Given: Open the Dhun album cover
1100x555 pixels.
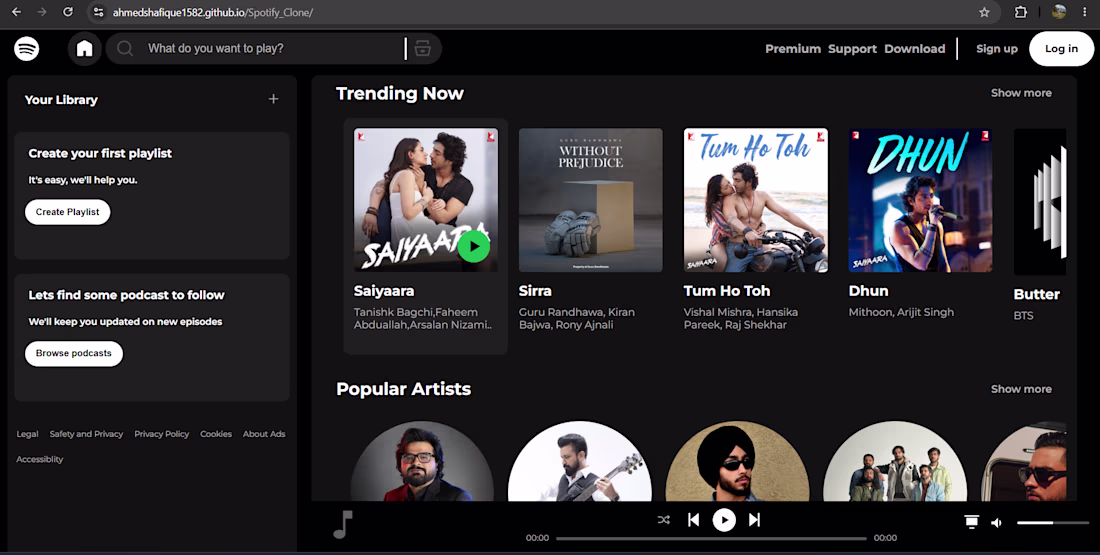Looking at the screenshot, I should (920, 200).
